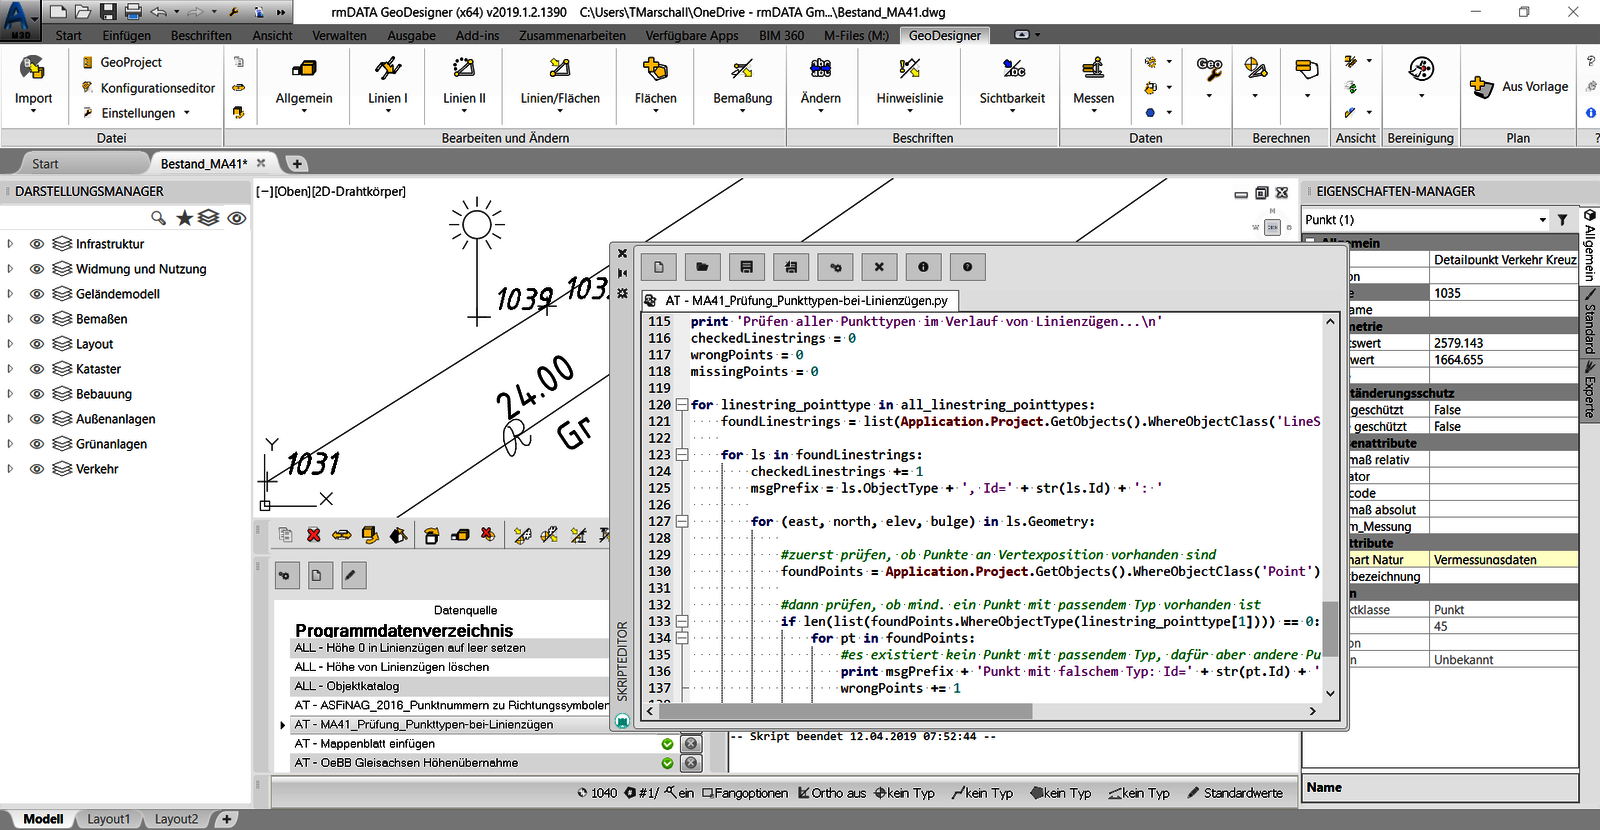Open the Punkt (1) selection dropdown
Image resolution: width=1600 pixels, height=830 pixels.
coord(1542,220)
